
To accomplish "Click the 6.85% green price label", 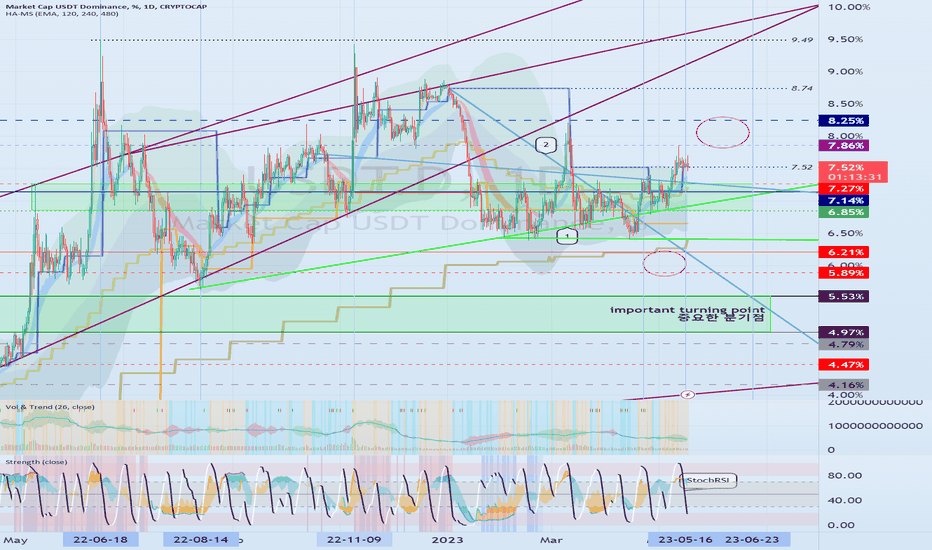I will (x=843, y=212).
